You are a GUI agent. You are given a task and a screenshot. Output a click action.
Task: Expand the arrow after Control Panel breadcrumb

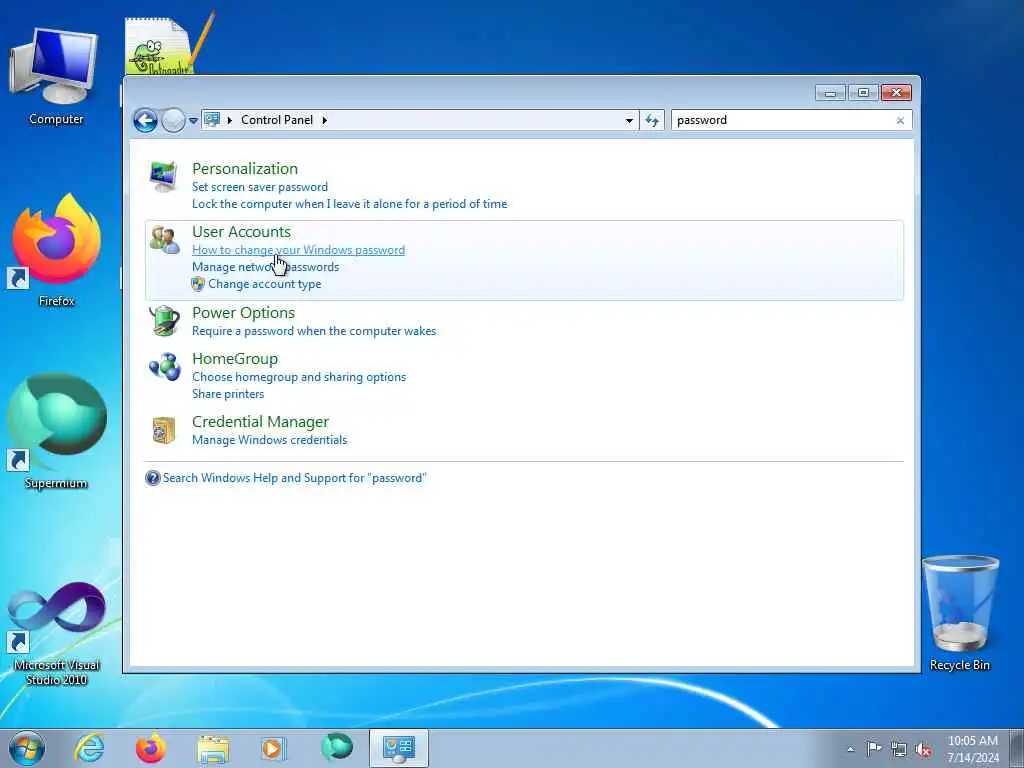tap(324, 120)
